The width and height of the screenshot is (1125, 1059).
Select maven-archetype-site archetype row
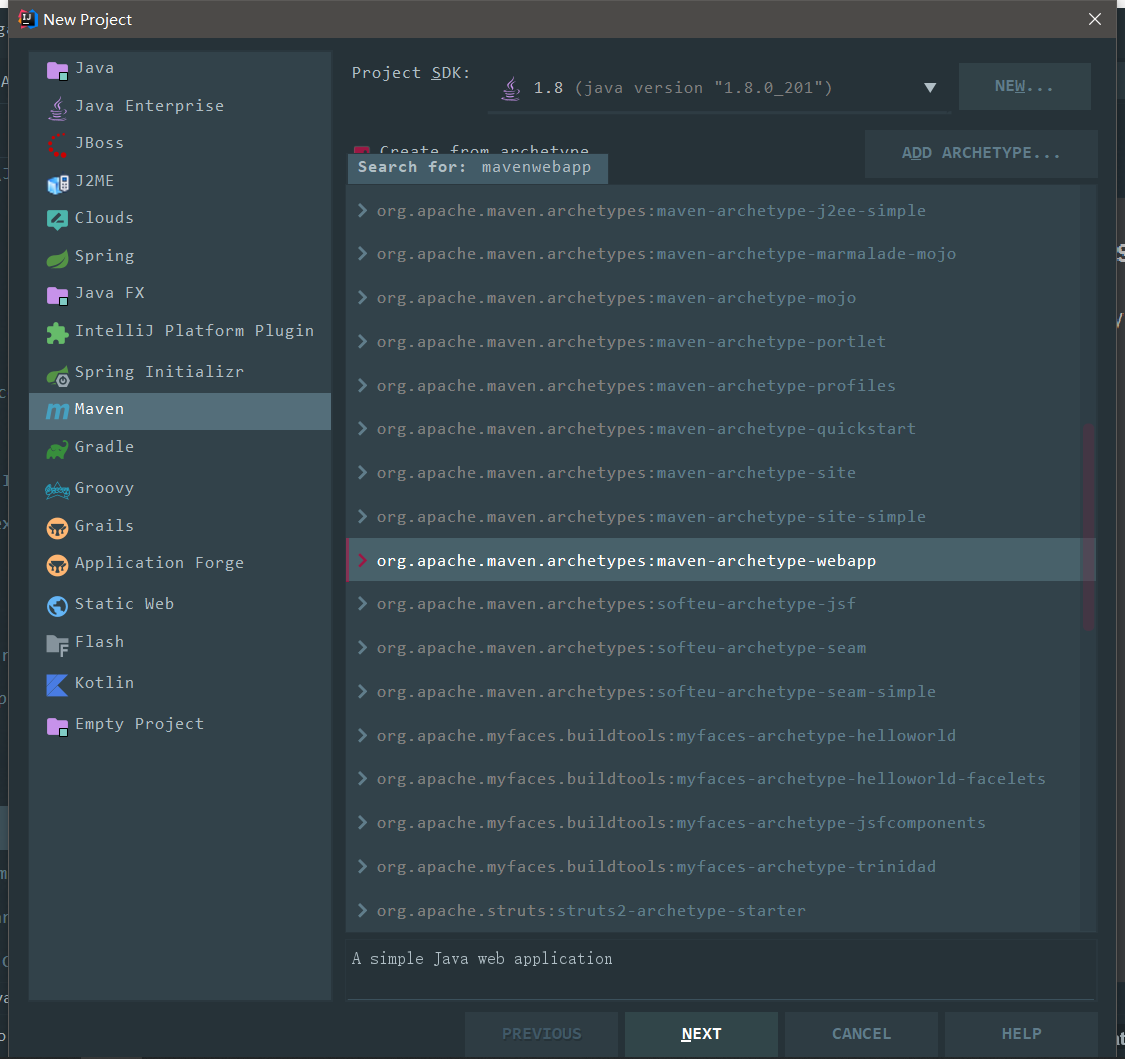tap(714, 473)
